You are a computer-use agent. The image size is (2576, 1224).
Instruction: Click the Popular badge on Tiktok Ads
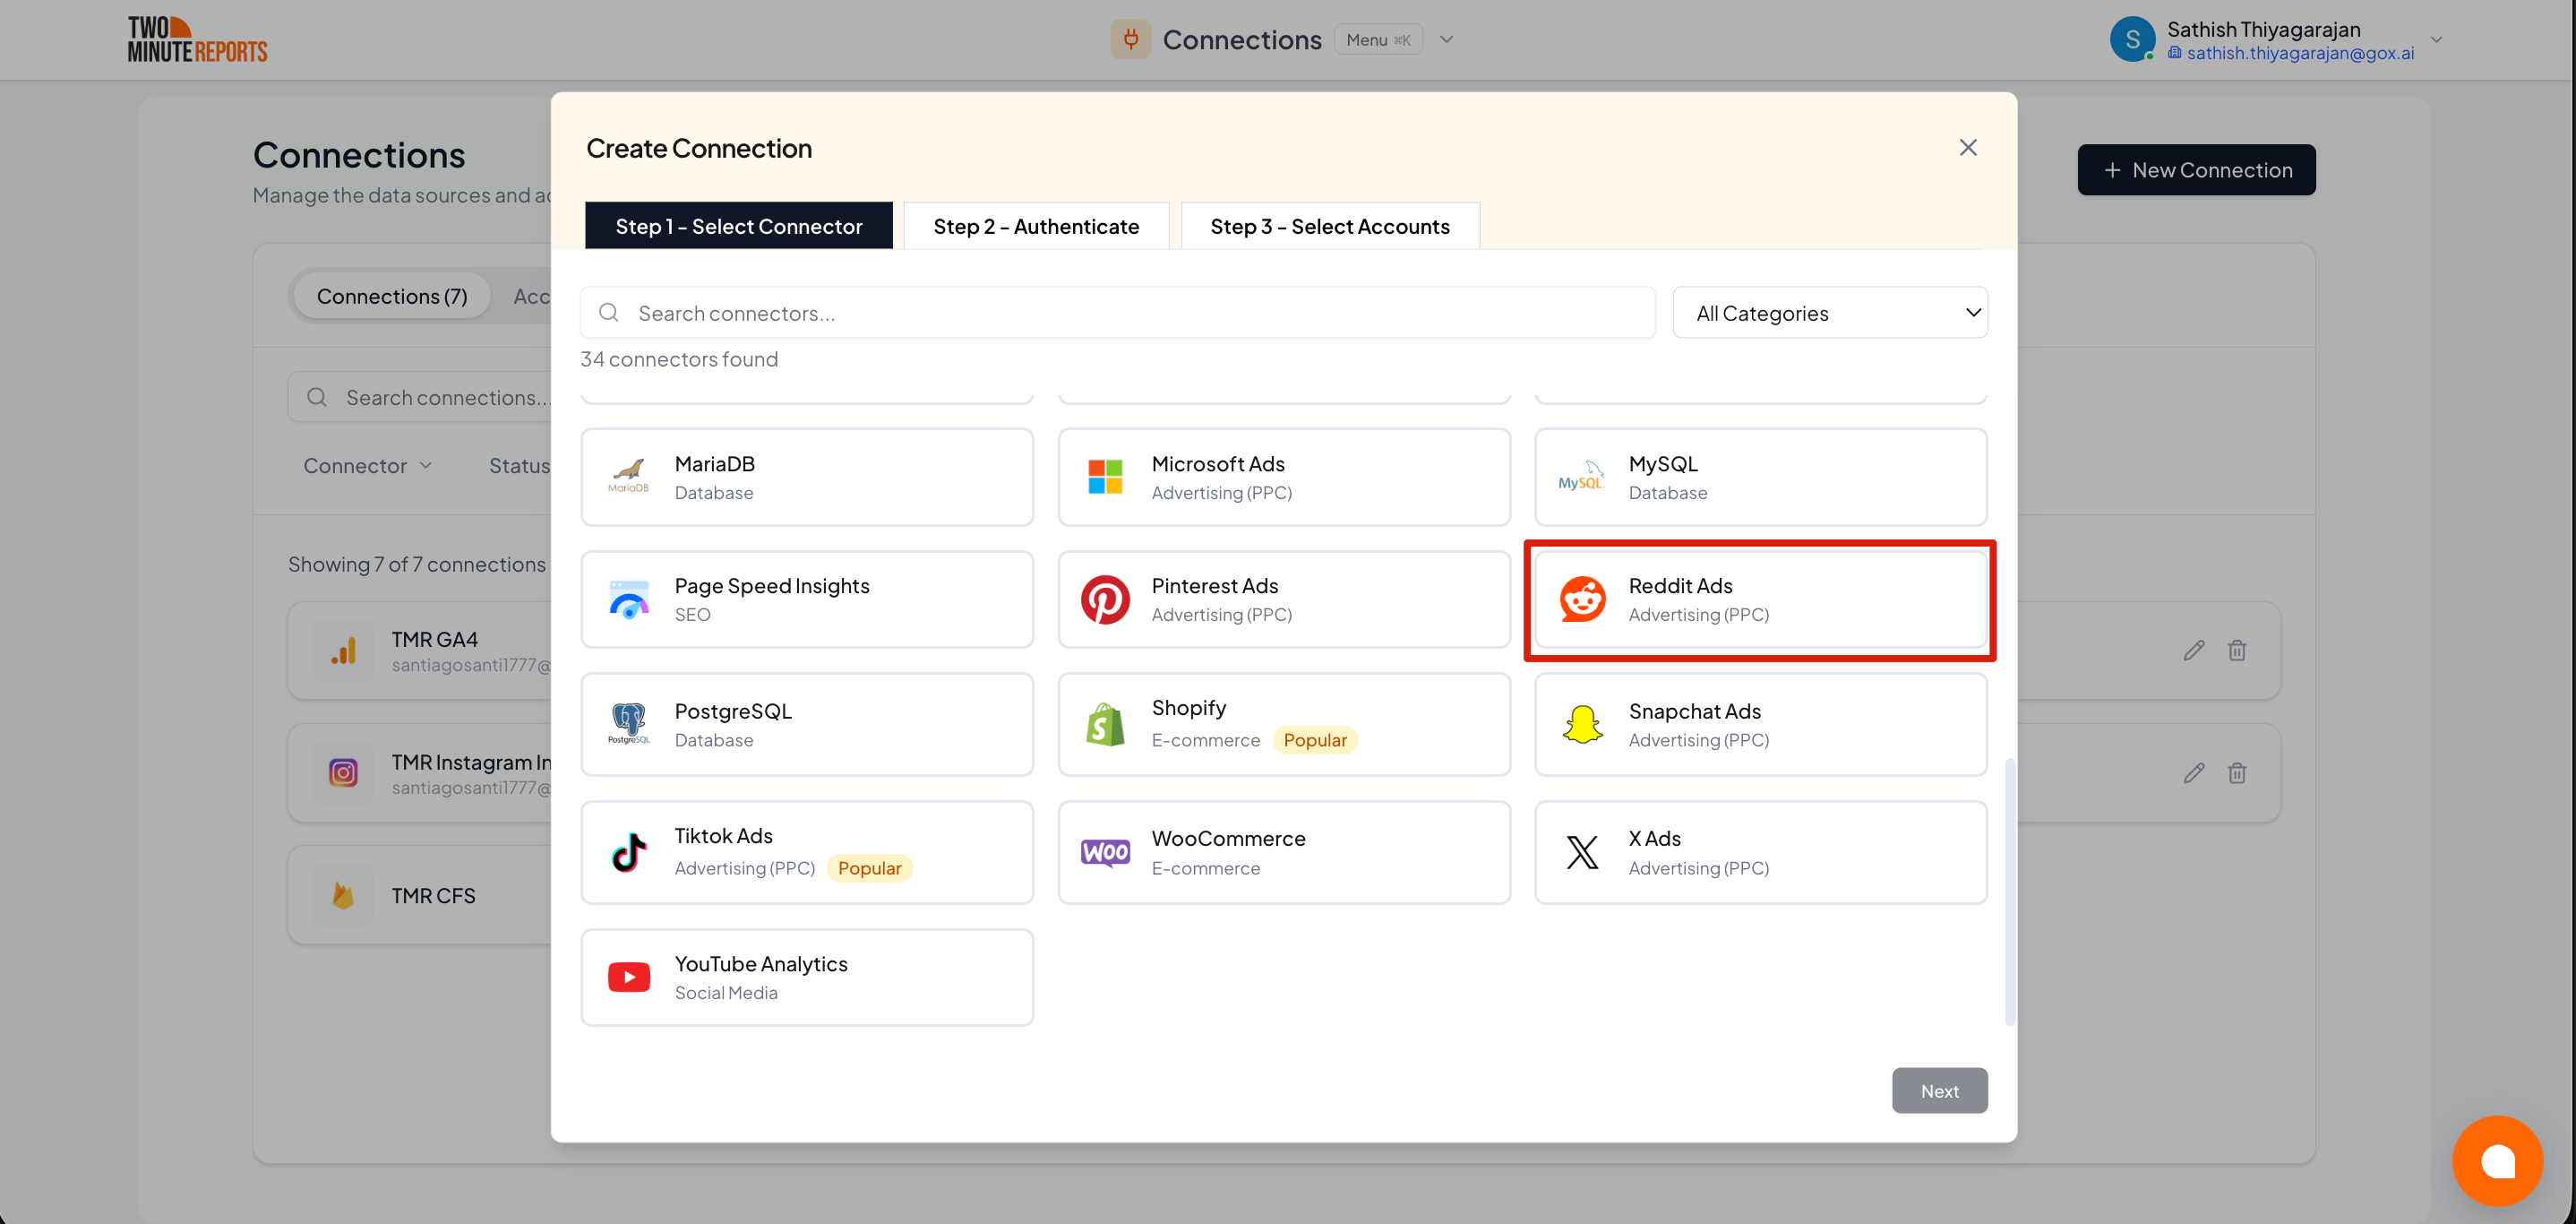869,868
